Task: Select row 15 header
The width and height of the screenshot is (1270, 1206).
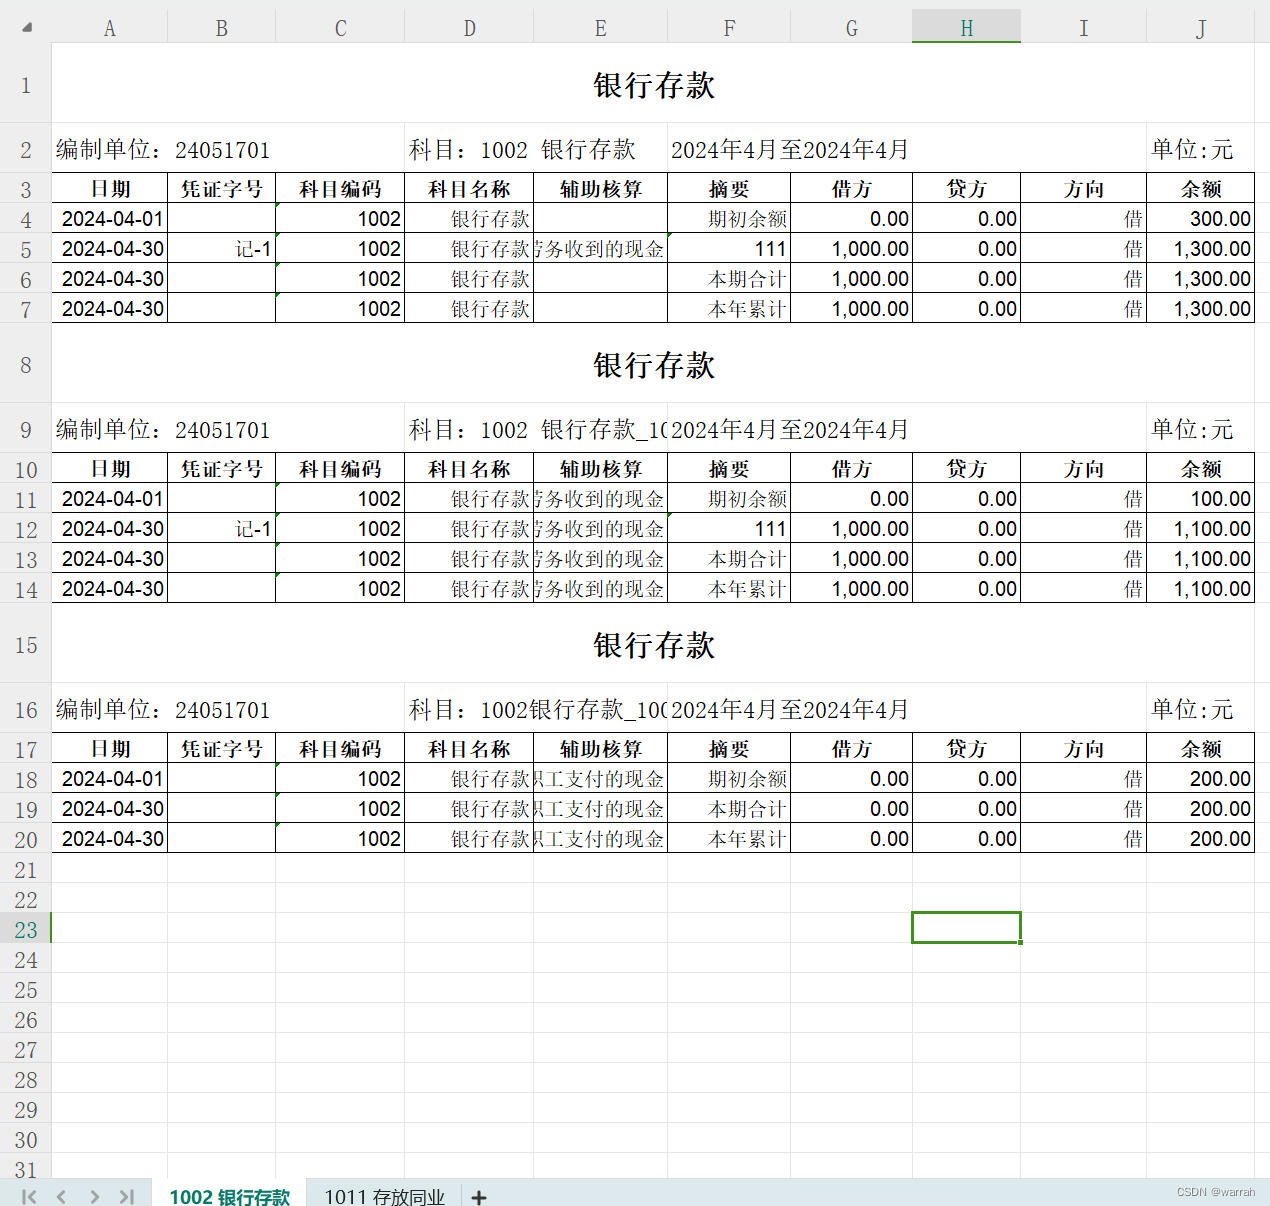Action: pos(26,645)
